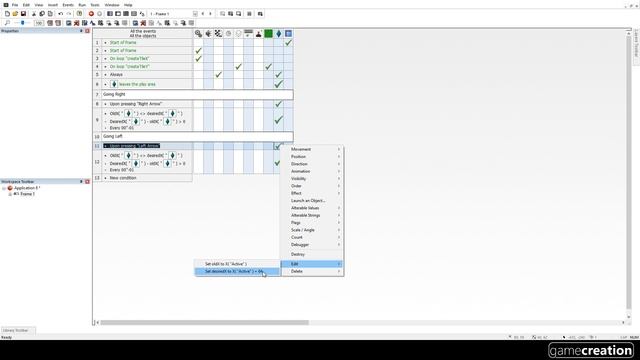Click the Paste toolbar icon

[50, 14]
